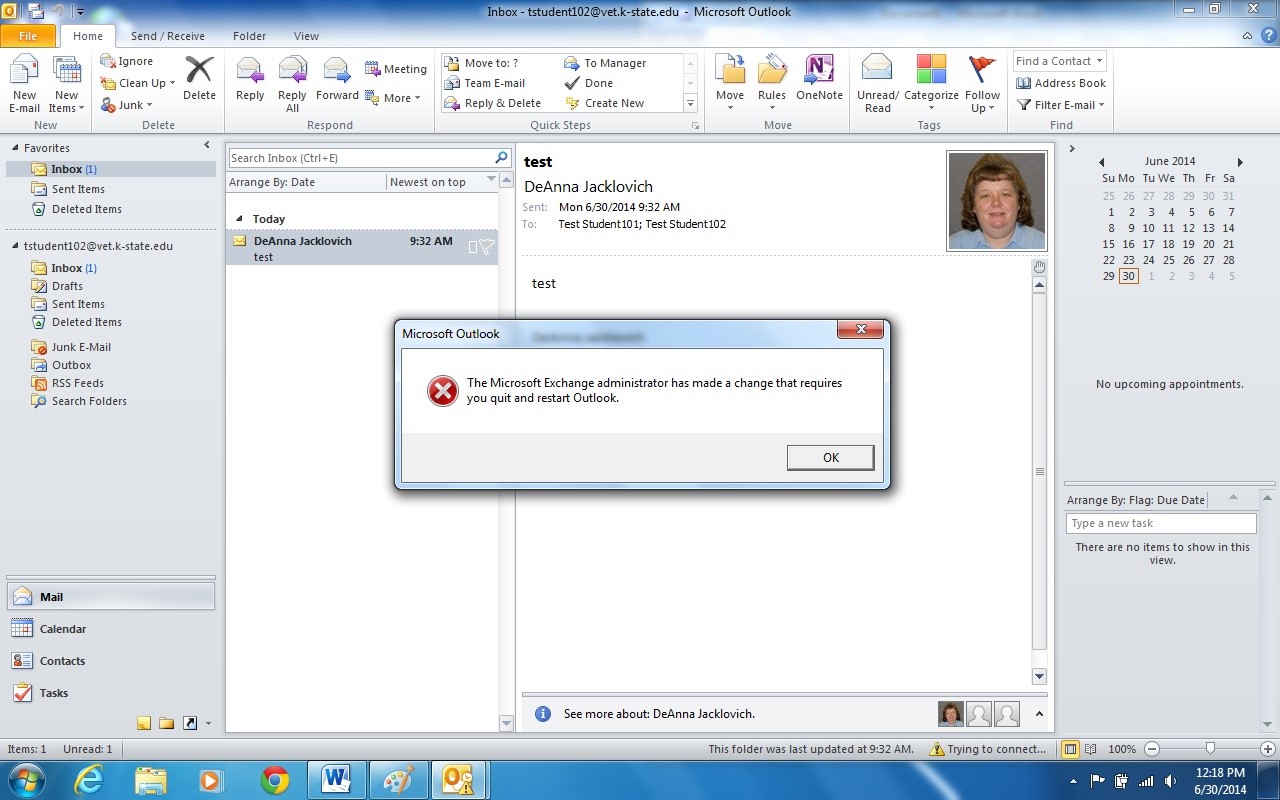1280x800 pixels.
Task: Open the New Items menu icon
Action: (x=67, y=71)
